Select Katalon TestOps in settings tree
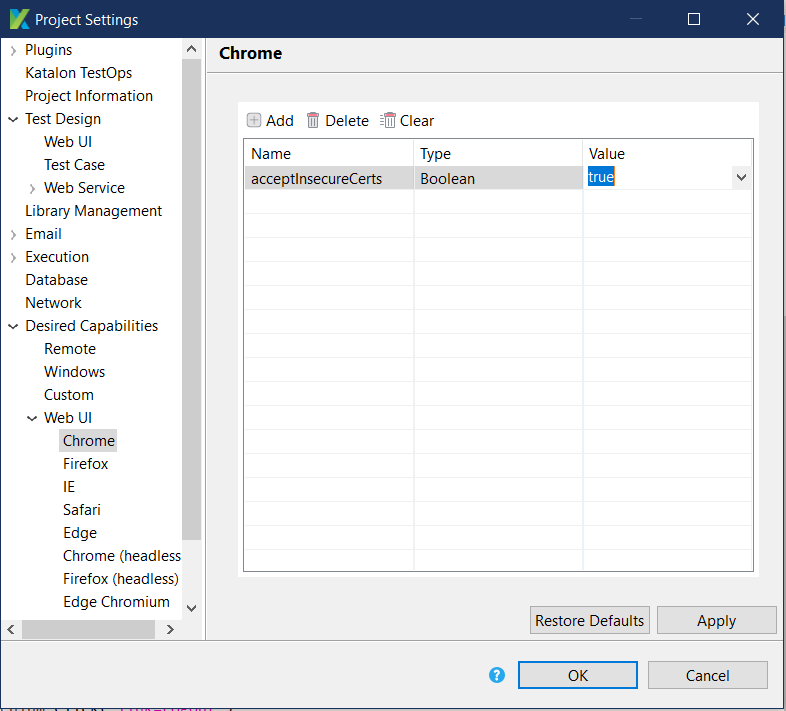 coord(79,73)
